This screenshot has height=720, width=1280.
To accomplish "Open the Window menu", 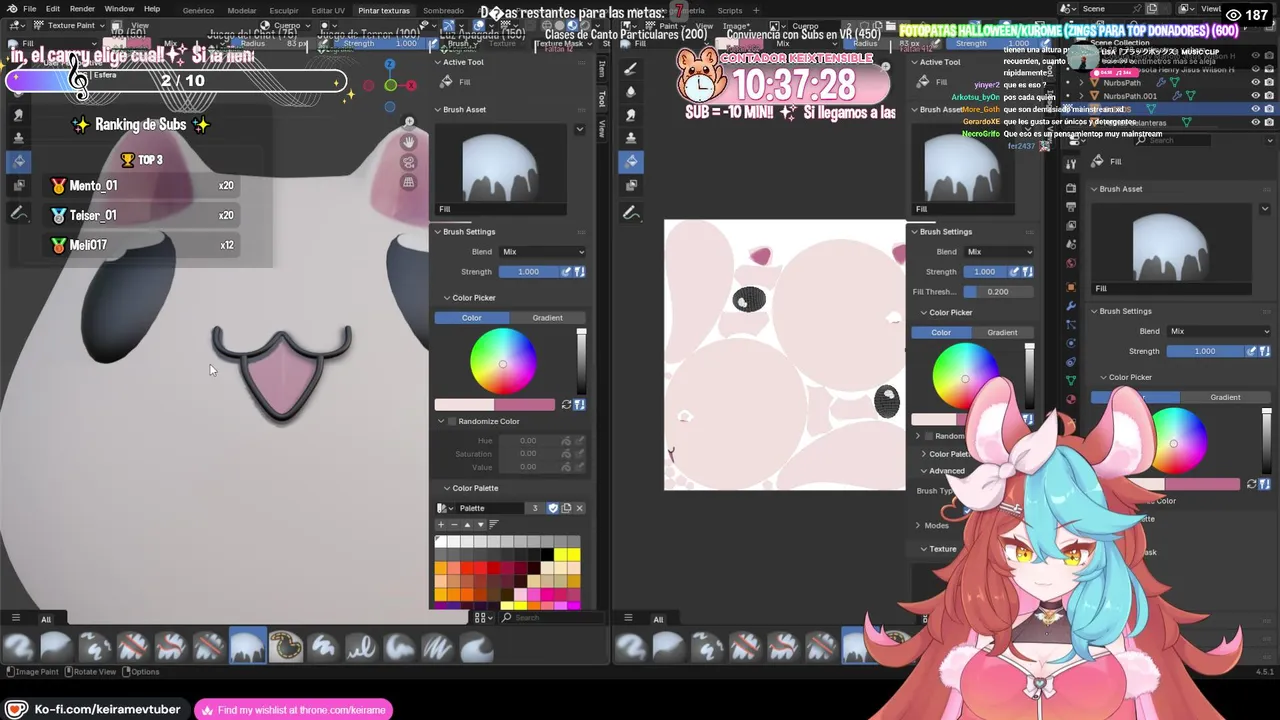I will pos(119,9).
